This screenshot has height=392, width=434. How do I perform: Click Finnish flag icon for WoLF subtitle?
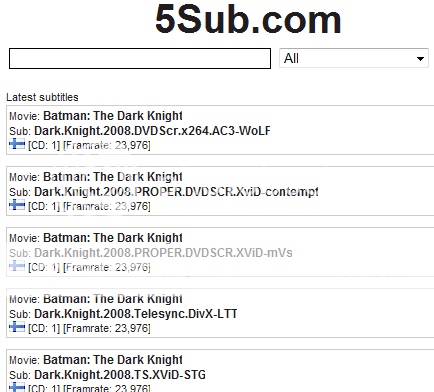click(x=17, y=145)
